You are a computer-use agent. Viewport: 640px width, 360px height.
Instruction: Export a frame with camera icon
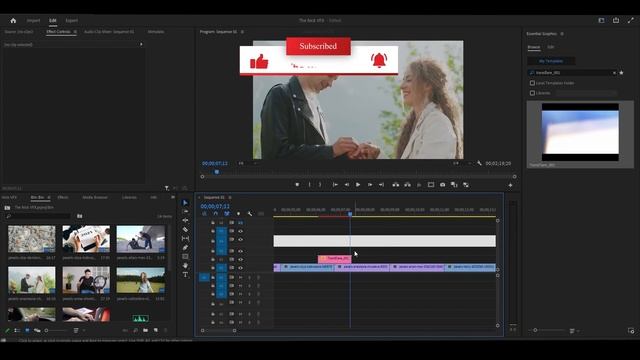point(442,185)
